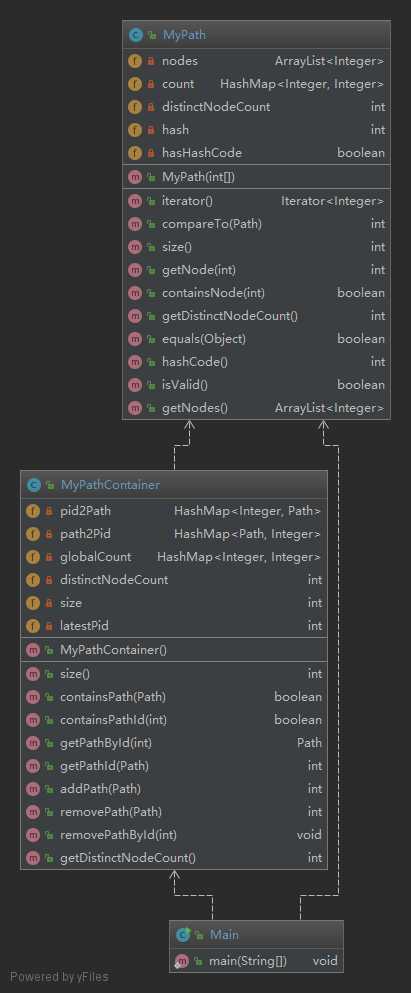The width and height of the screenshot is (411, 993).
Task: Click the lock icon beside hasHashCode
Action: (x=151, y=153)
